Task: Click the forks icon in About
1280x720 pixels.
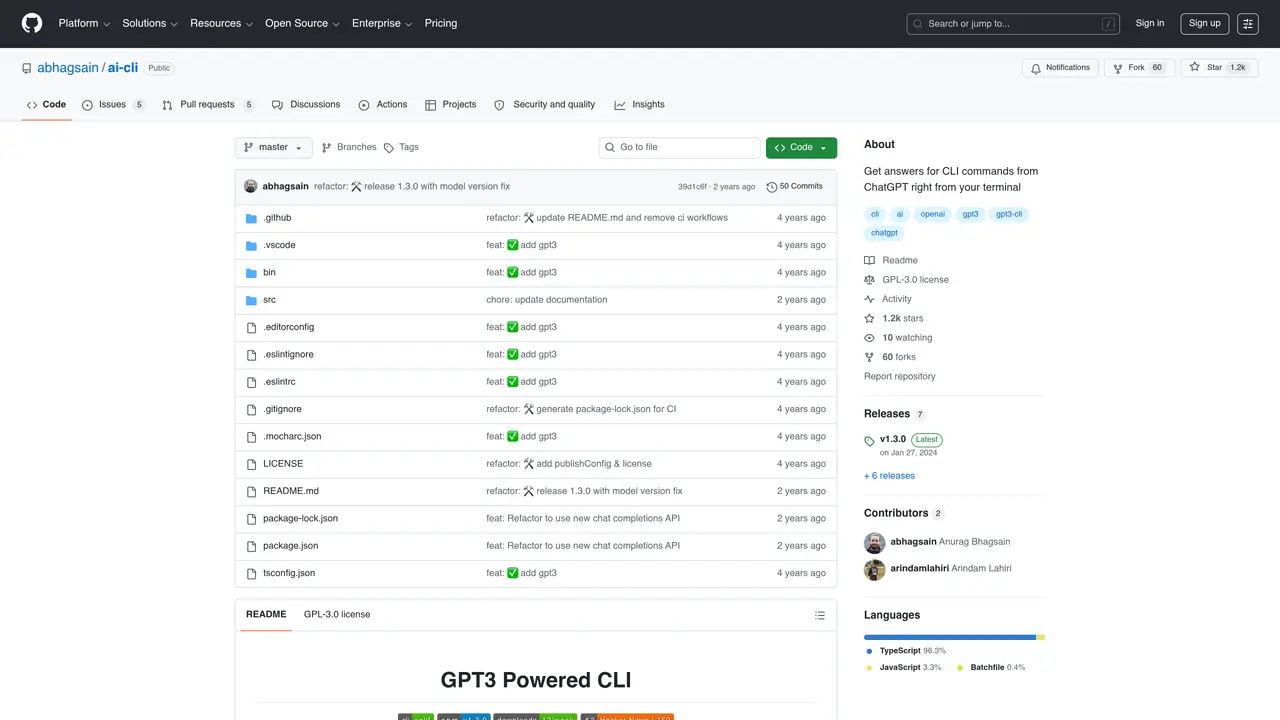Action: point(870,357)
